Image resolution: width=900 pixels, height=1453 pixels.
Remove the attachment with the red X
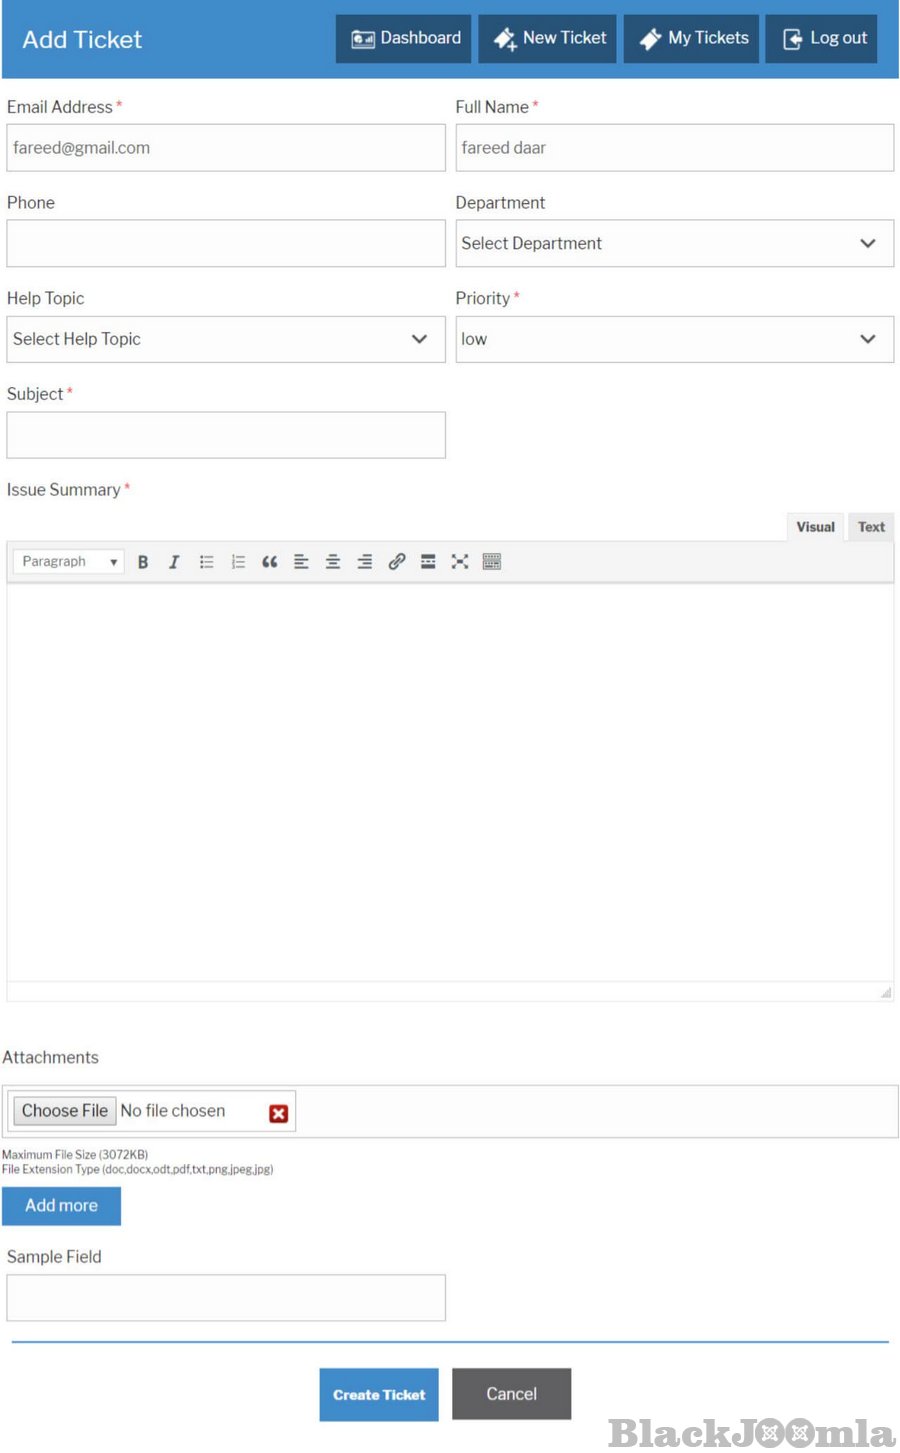tap(279, 1113)
